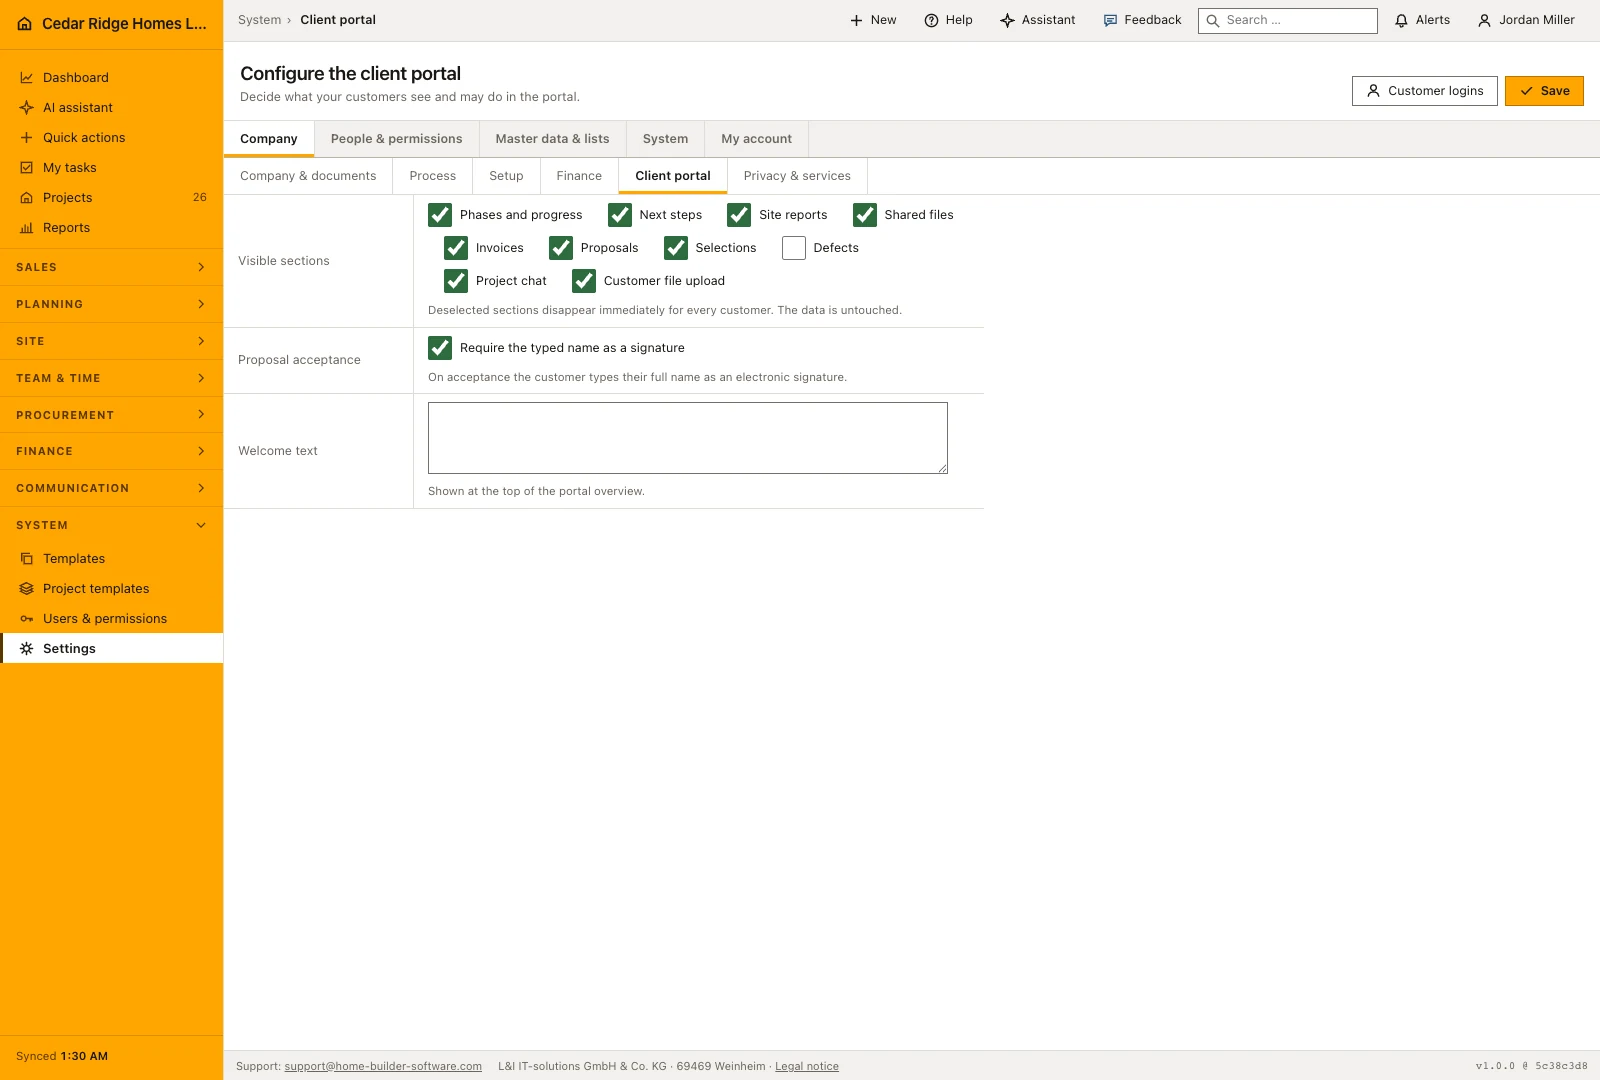
Task: Click the Users & permissions key icon
Action: tap(27, 619)
